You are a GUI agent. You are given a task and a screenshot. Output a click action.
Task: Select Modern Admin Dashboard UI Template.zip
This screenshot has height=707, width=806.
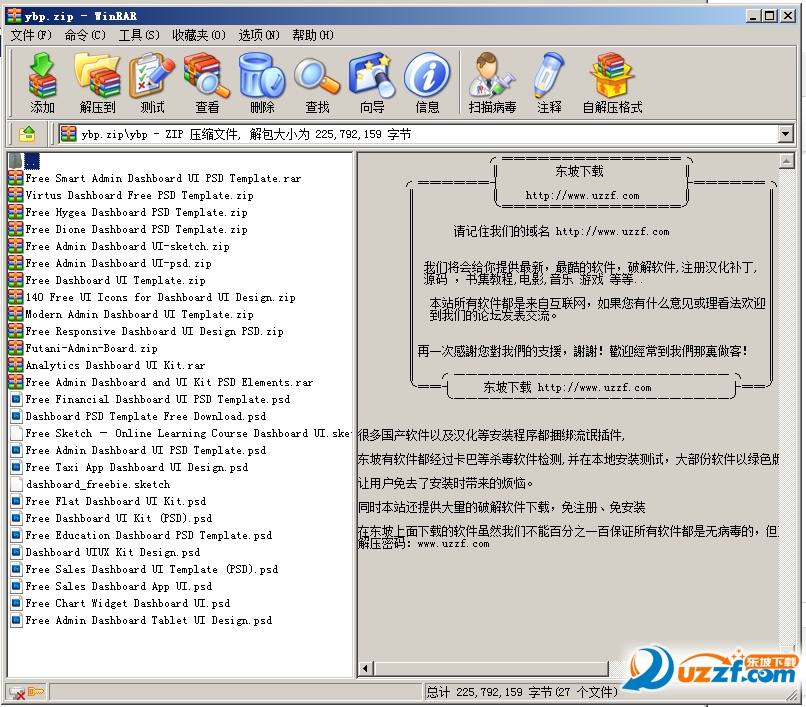coord(139,314)
